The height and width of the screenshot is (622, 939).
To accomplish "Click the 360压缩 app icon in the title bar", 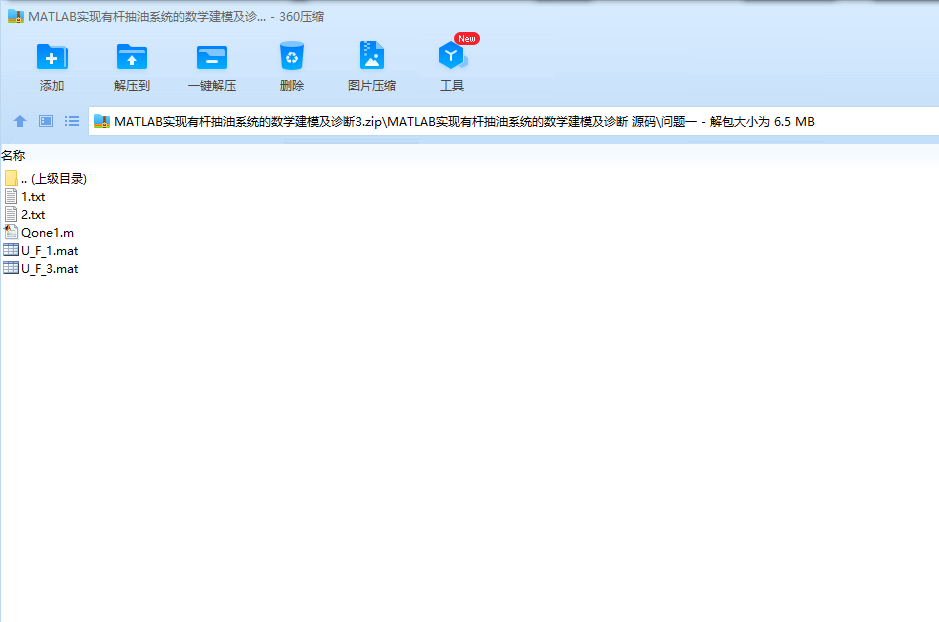I will pyautogui.click(x=16, y=16).
